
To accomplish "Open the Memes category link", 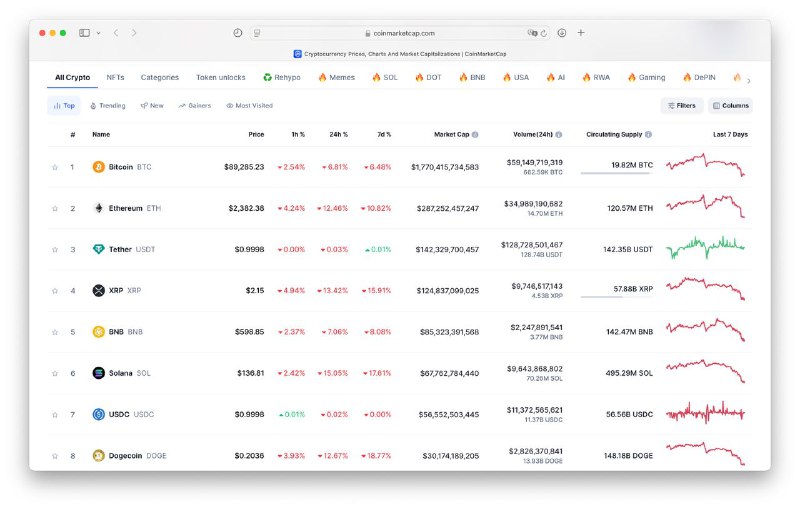I will point(338,77).
